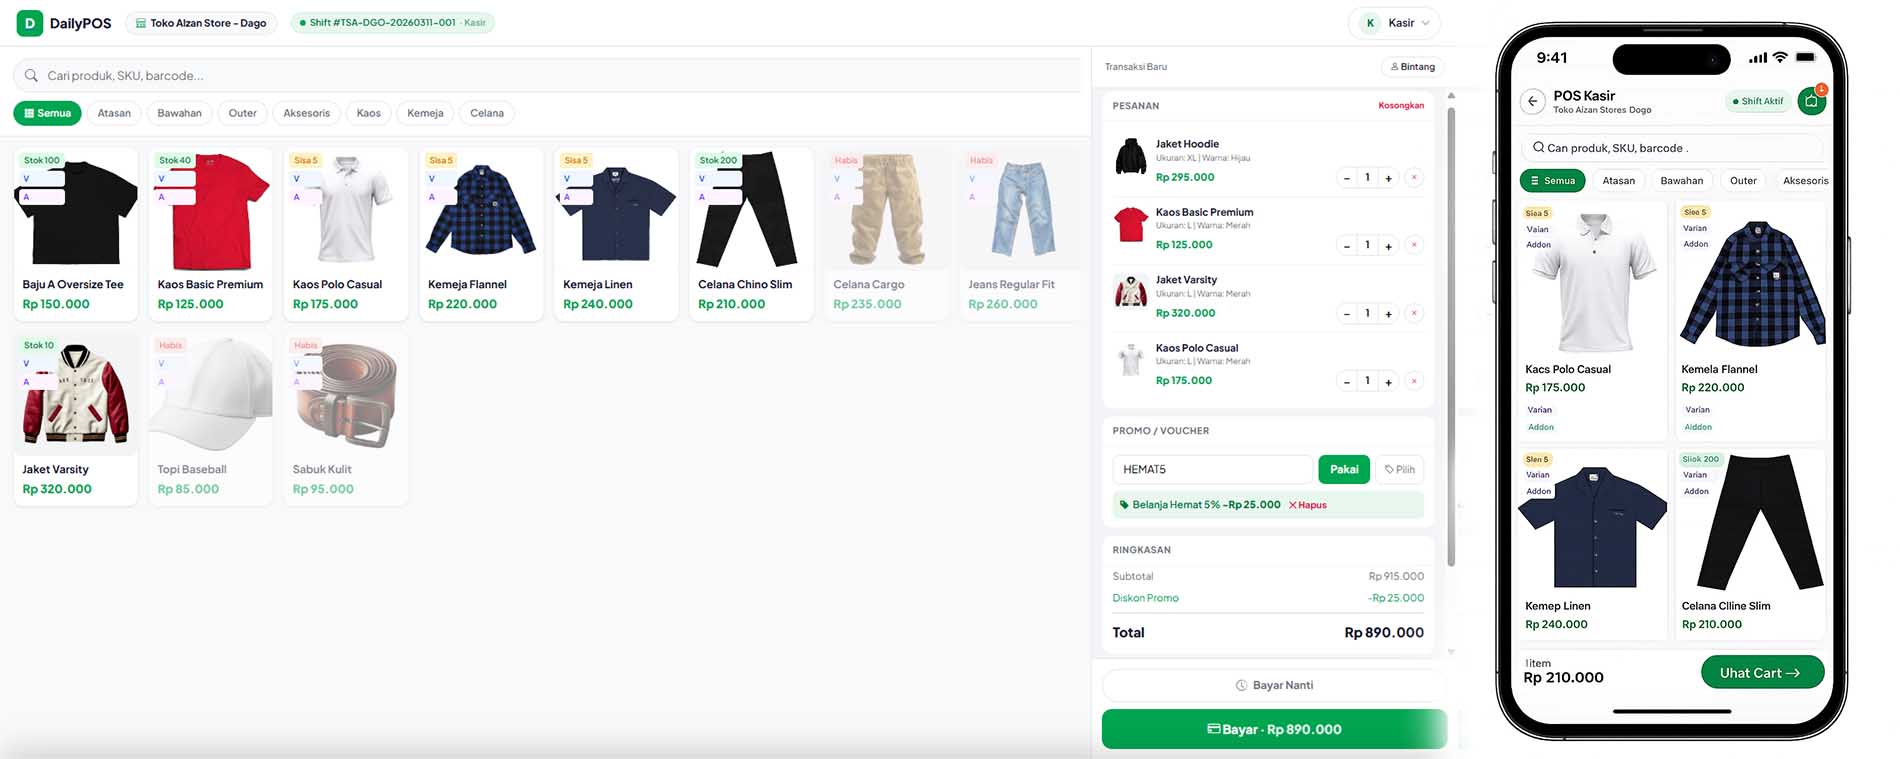The width and height of the screenshot is (1900, 759).
Task: Add Kemeja Flannel product card
Action: 481,234
